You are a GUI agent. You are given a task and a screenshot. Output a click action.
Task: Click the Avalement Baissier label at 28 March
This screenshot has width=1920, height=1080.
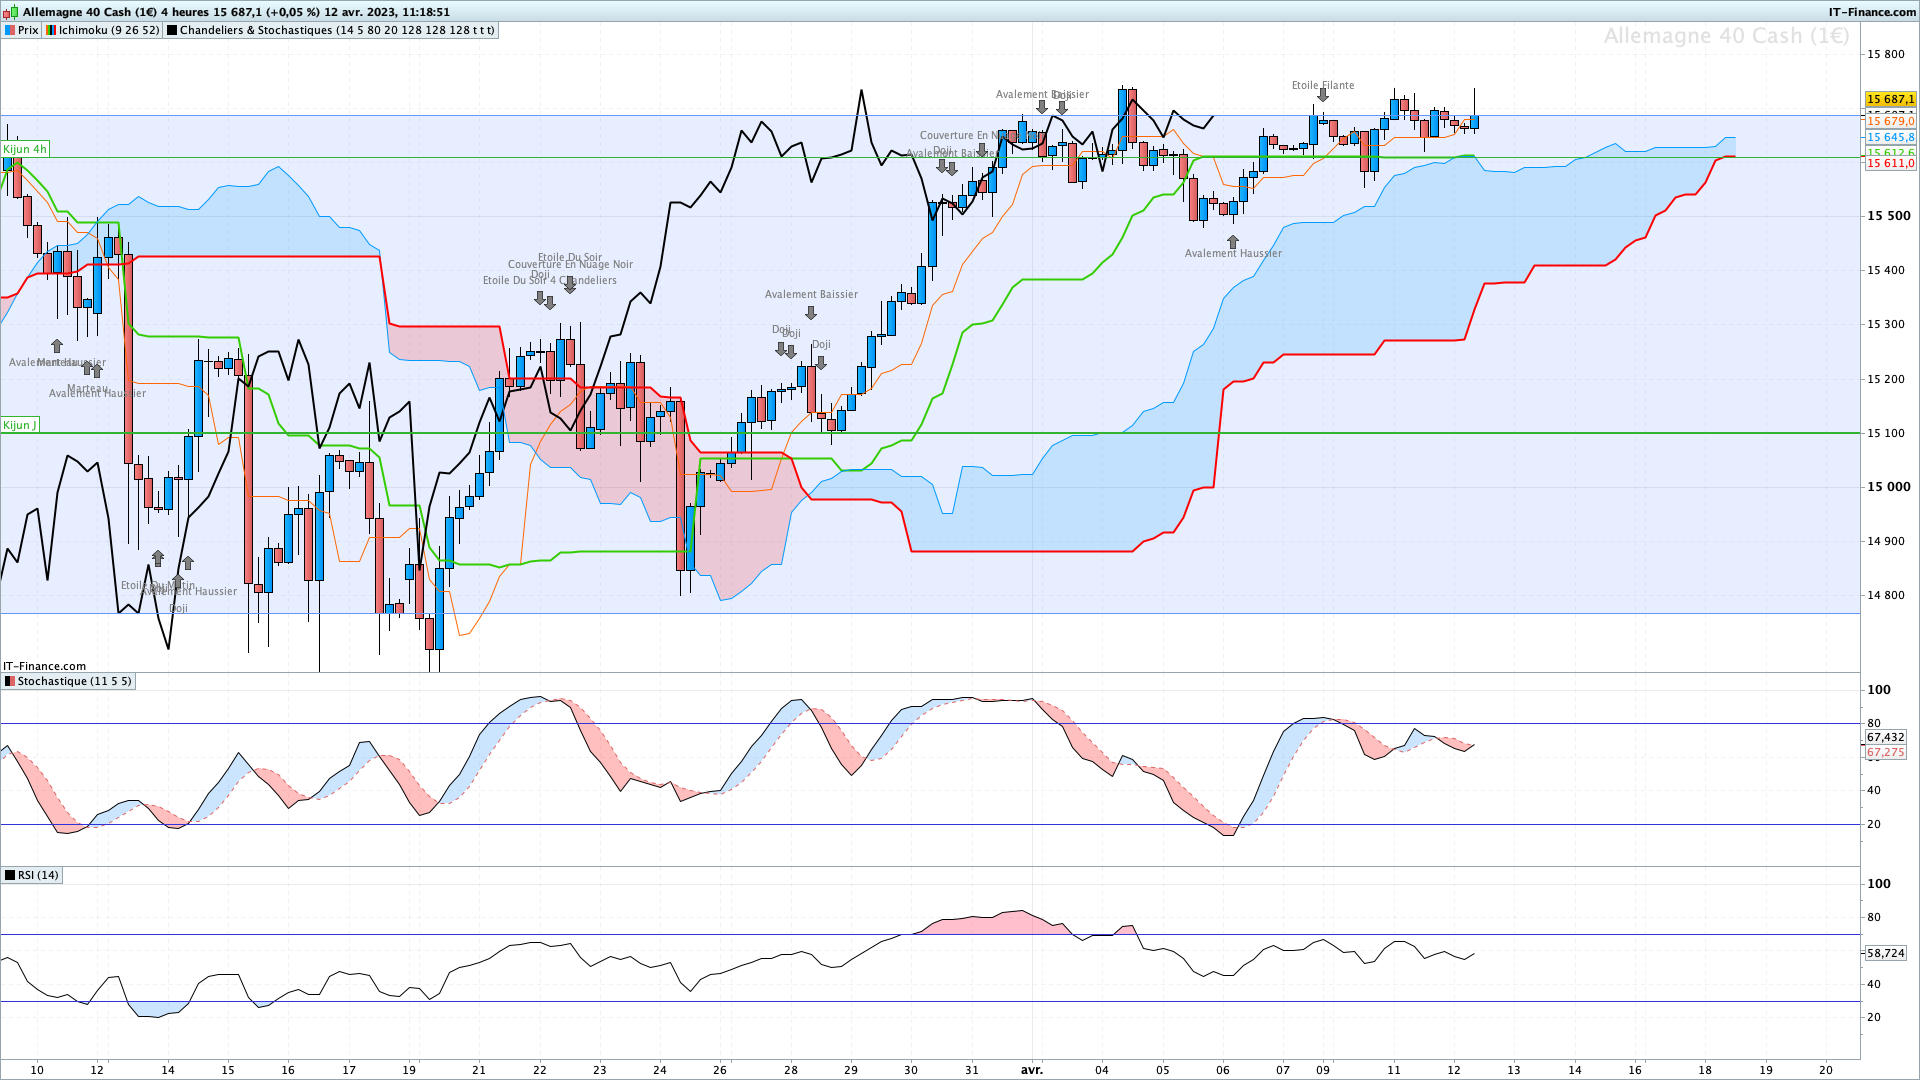[x=811, y=294]
